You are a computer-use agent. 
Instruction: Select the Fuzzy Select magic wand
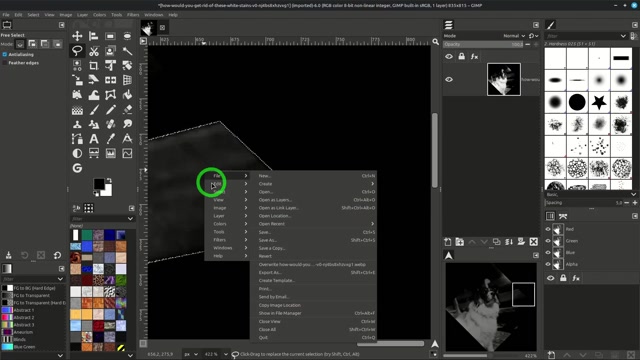tap(127, 51)
